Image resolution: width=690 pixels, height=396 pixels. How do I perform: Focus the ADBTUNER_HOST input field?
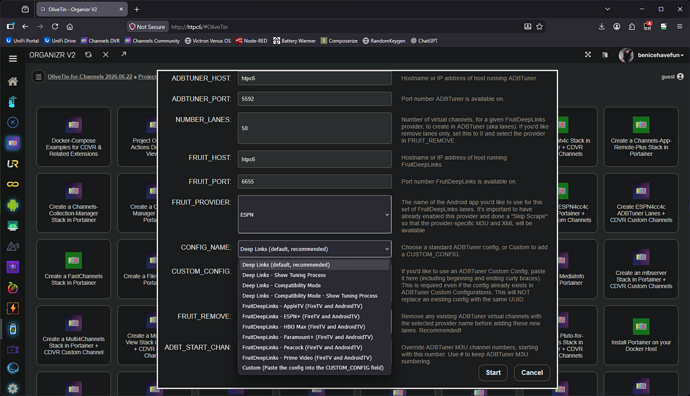(x=315, y=78)
